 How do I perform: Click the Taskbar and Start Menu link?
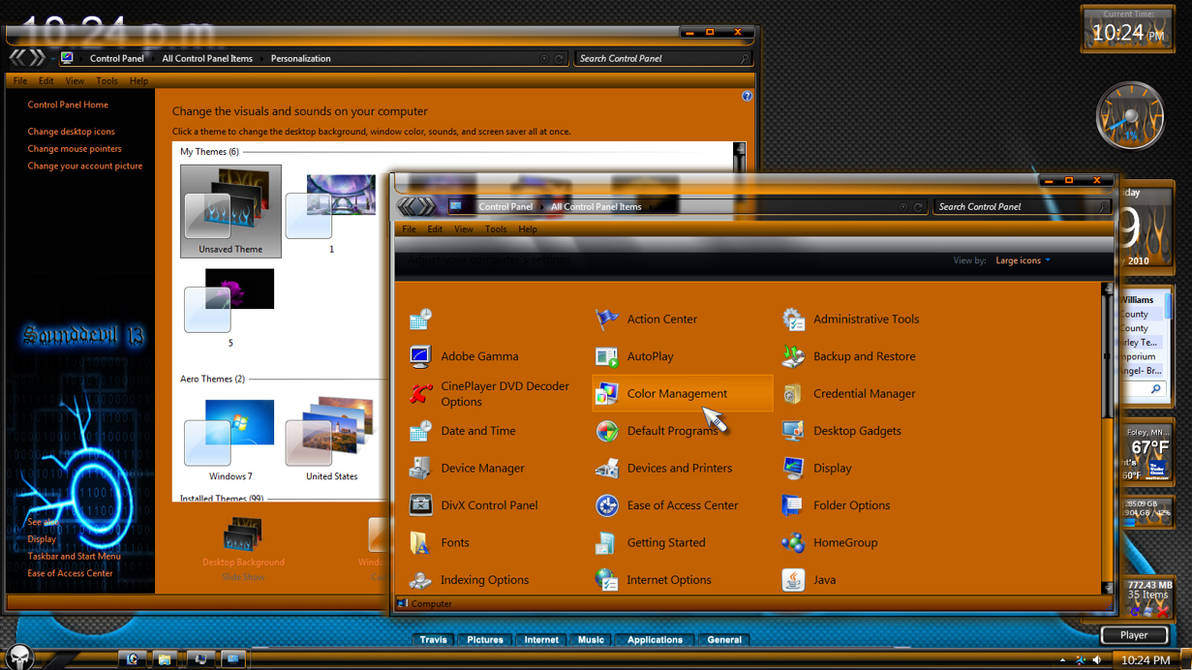click(x=74, y=556)
